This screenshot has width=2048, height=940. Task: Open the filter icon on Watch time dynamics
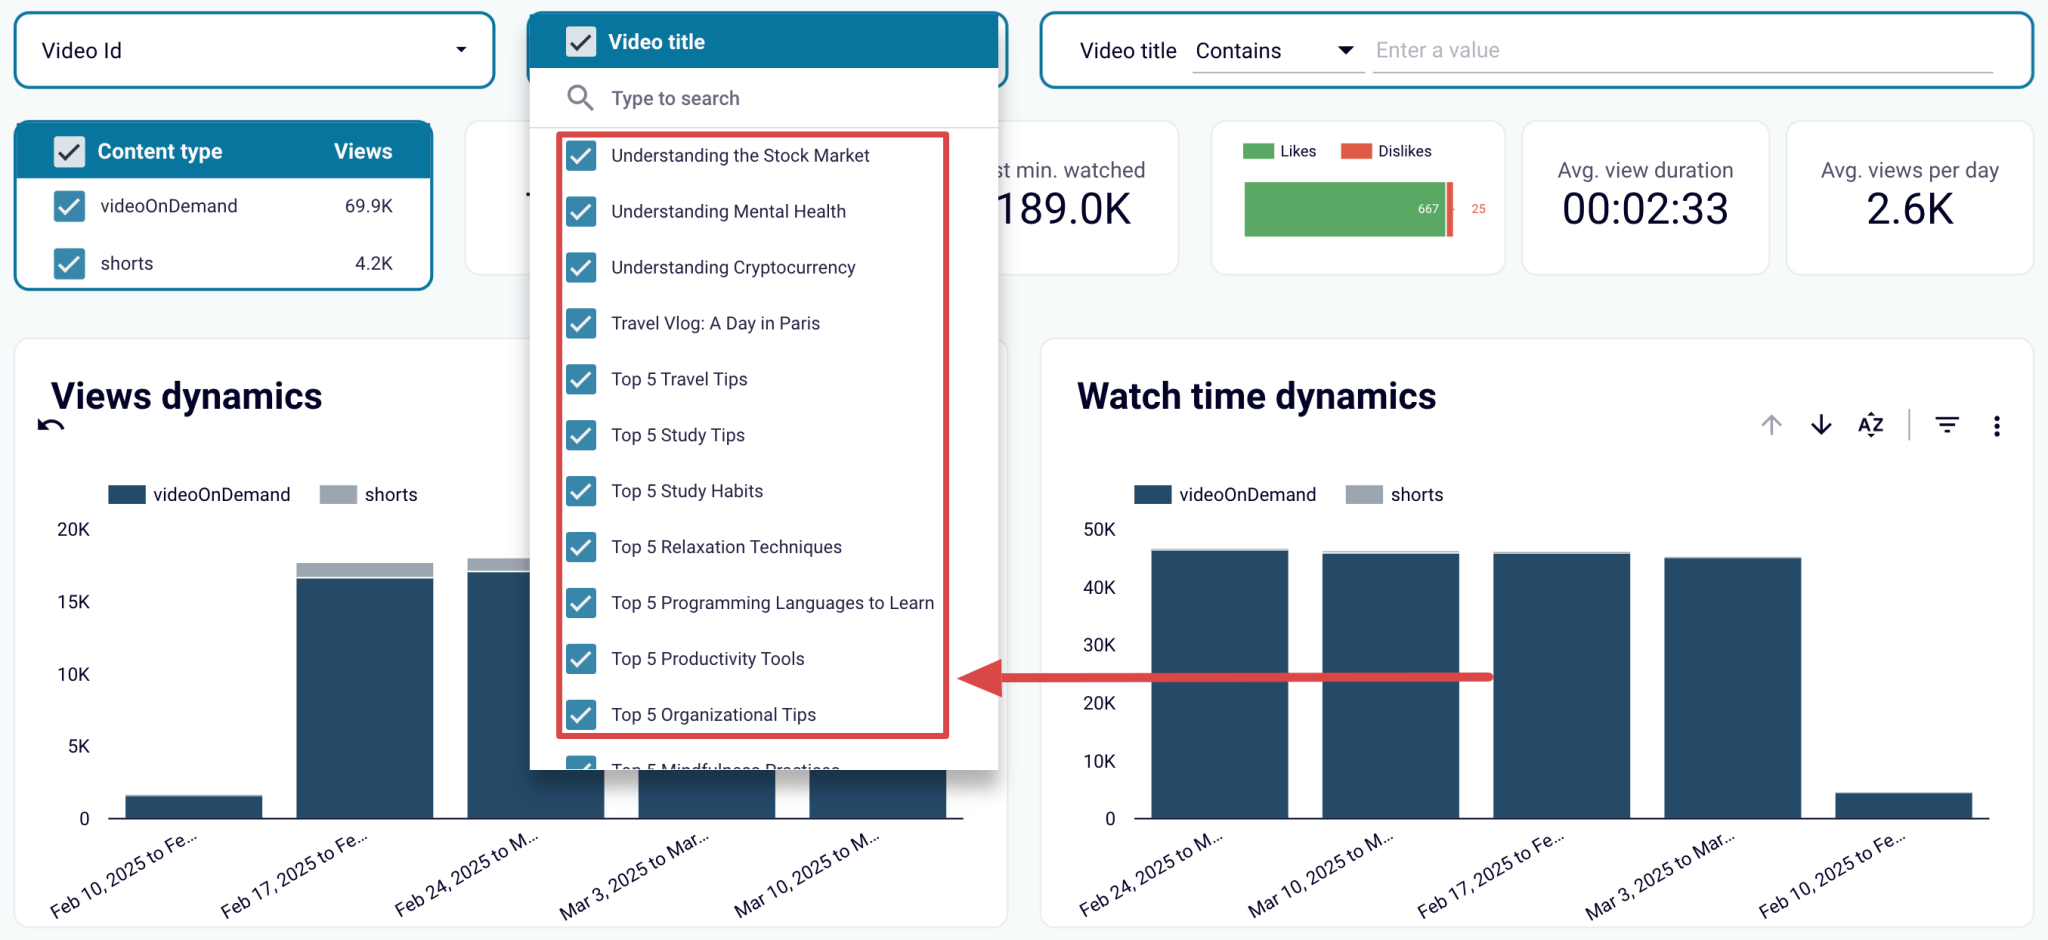click(1946, 424)
